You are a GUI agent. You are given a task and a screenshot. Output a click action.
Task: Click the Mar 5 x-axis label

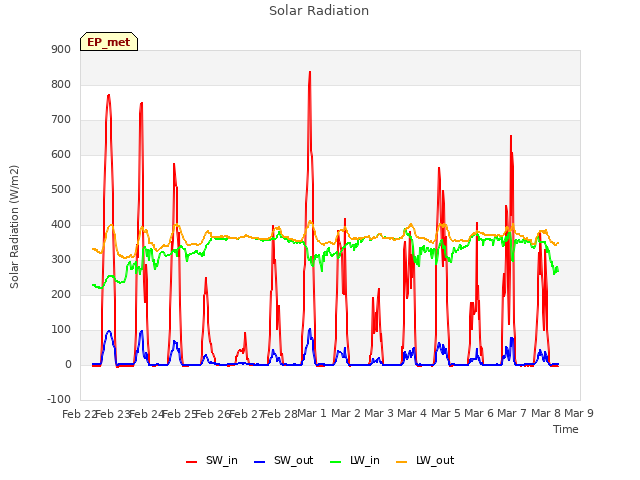[x=445, y=413]
